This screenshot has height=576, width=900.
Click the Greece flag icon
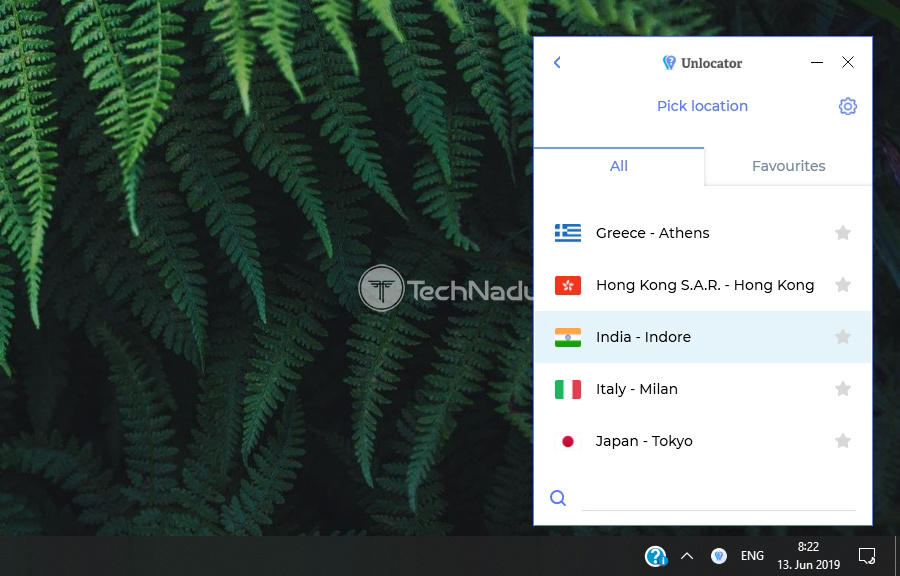pos(568,233)
